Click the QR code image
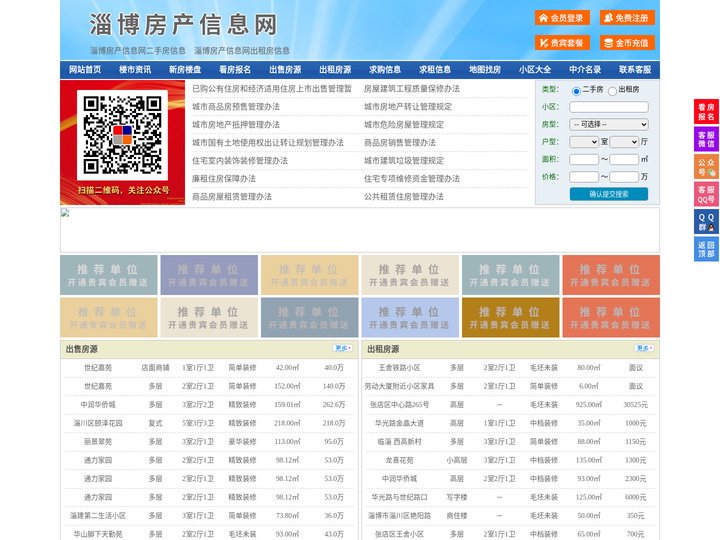This screenshot has height=540, width=720. coord(122,135)
